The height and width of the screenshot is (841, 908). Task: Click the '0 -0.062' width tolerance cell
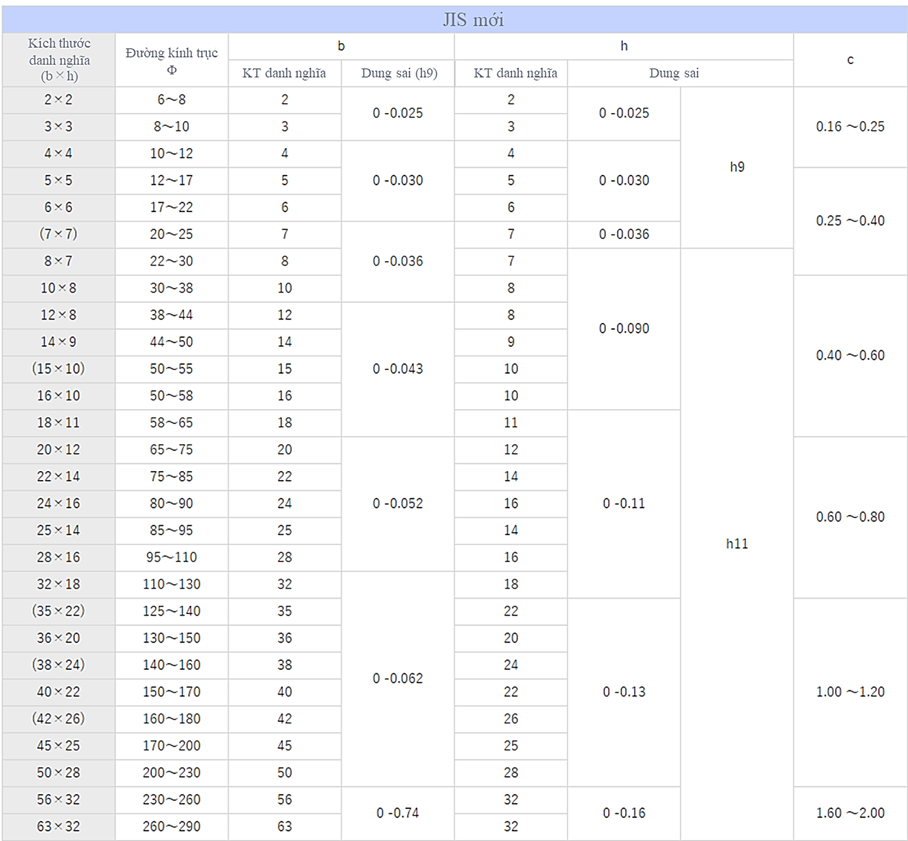click(398, 678)
